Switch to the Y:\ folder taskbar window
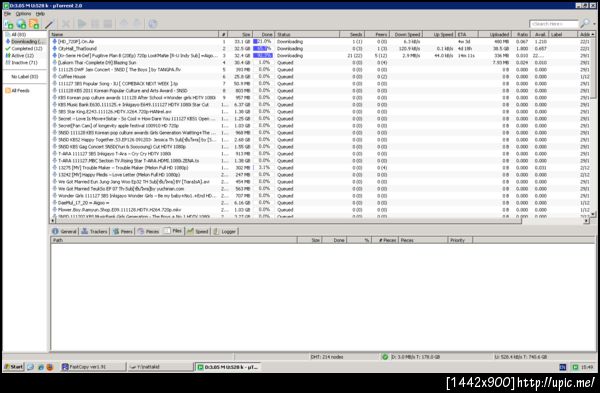The width and height of the screenshot is (600, 393). tap(160, 367)
